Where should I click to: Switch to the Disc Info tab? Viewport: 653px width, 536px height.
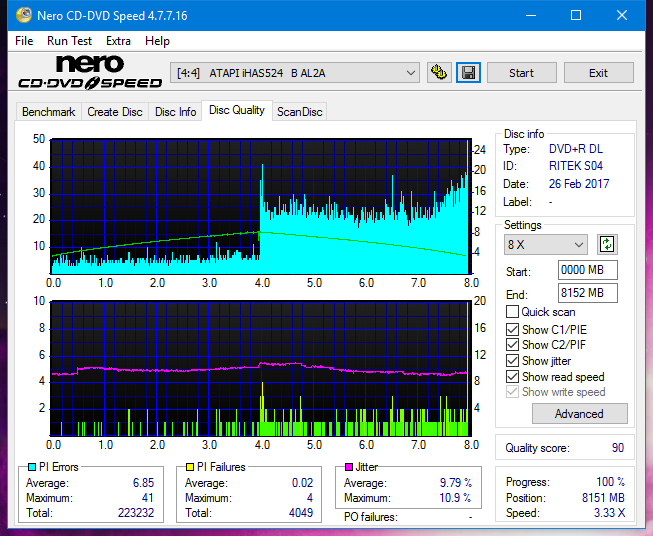coord(175,112)
